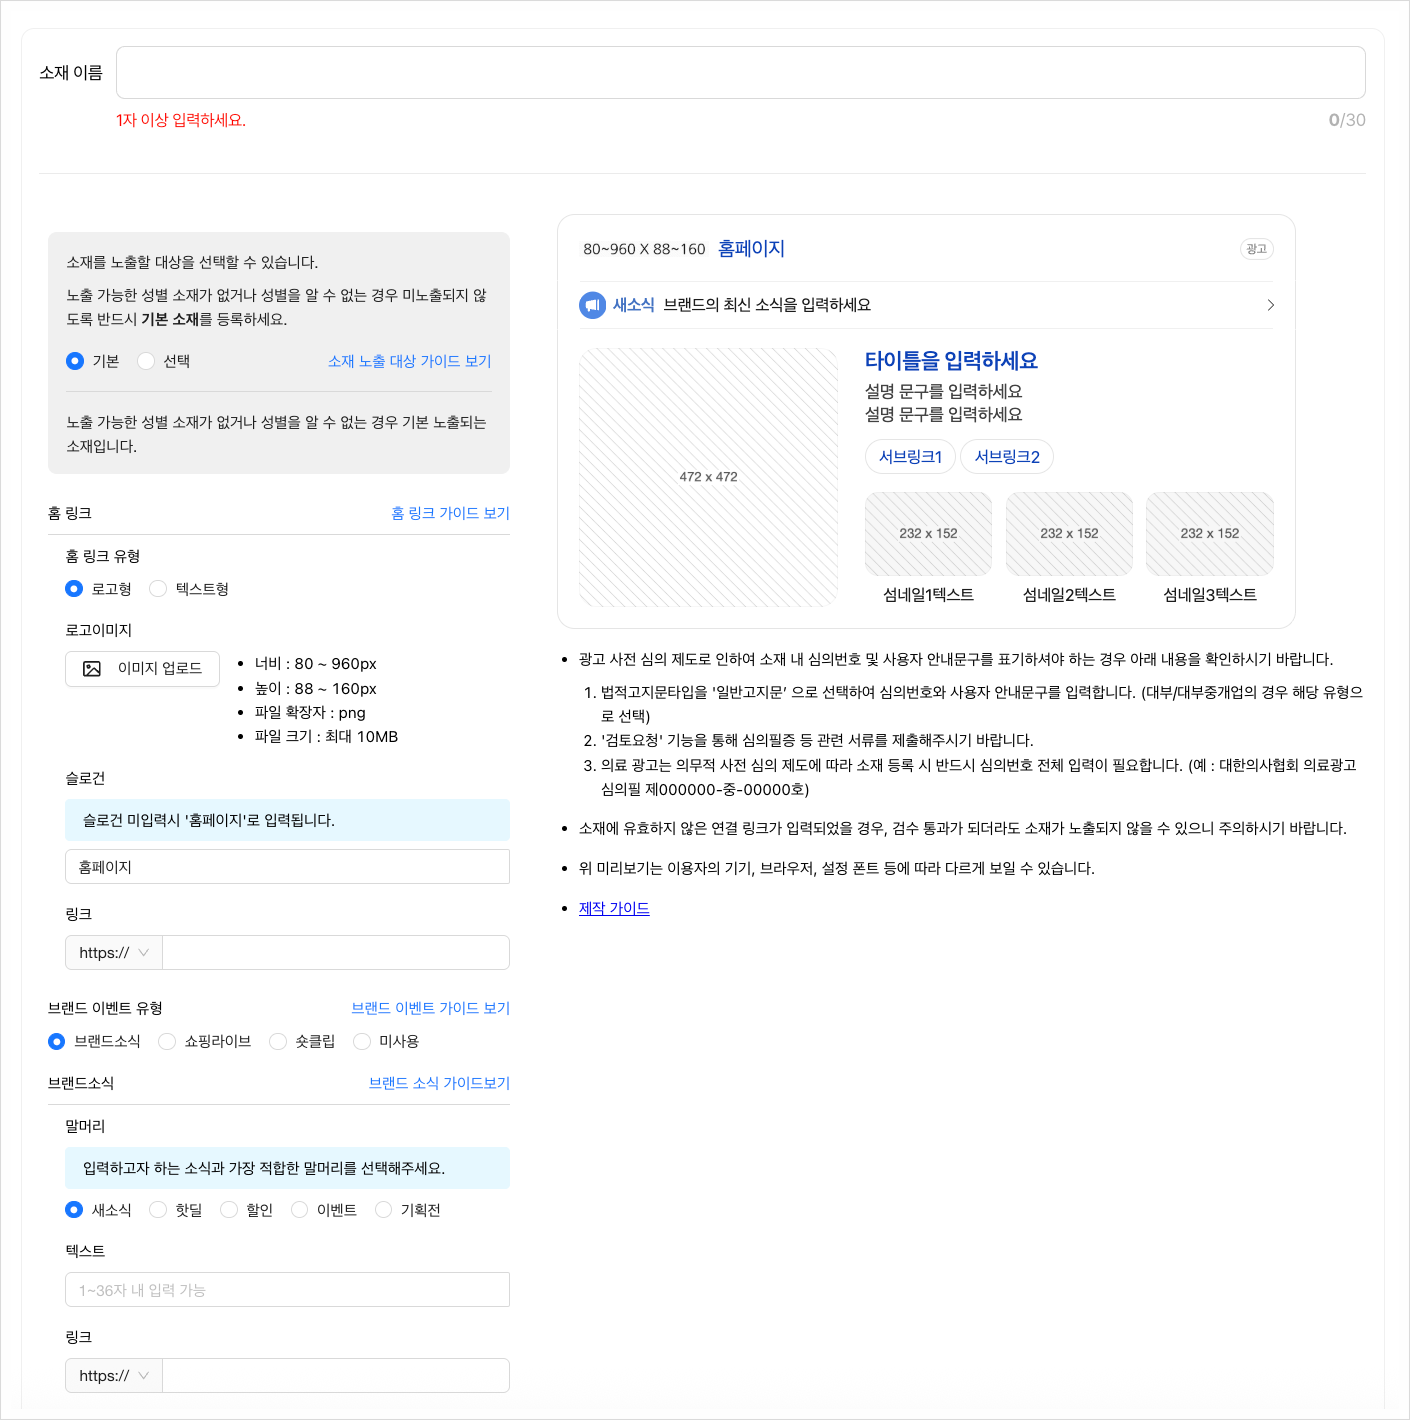
Task: Open https:// dropdown in 브랜드소식 link
Action: [114, 1376]
